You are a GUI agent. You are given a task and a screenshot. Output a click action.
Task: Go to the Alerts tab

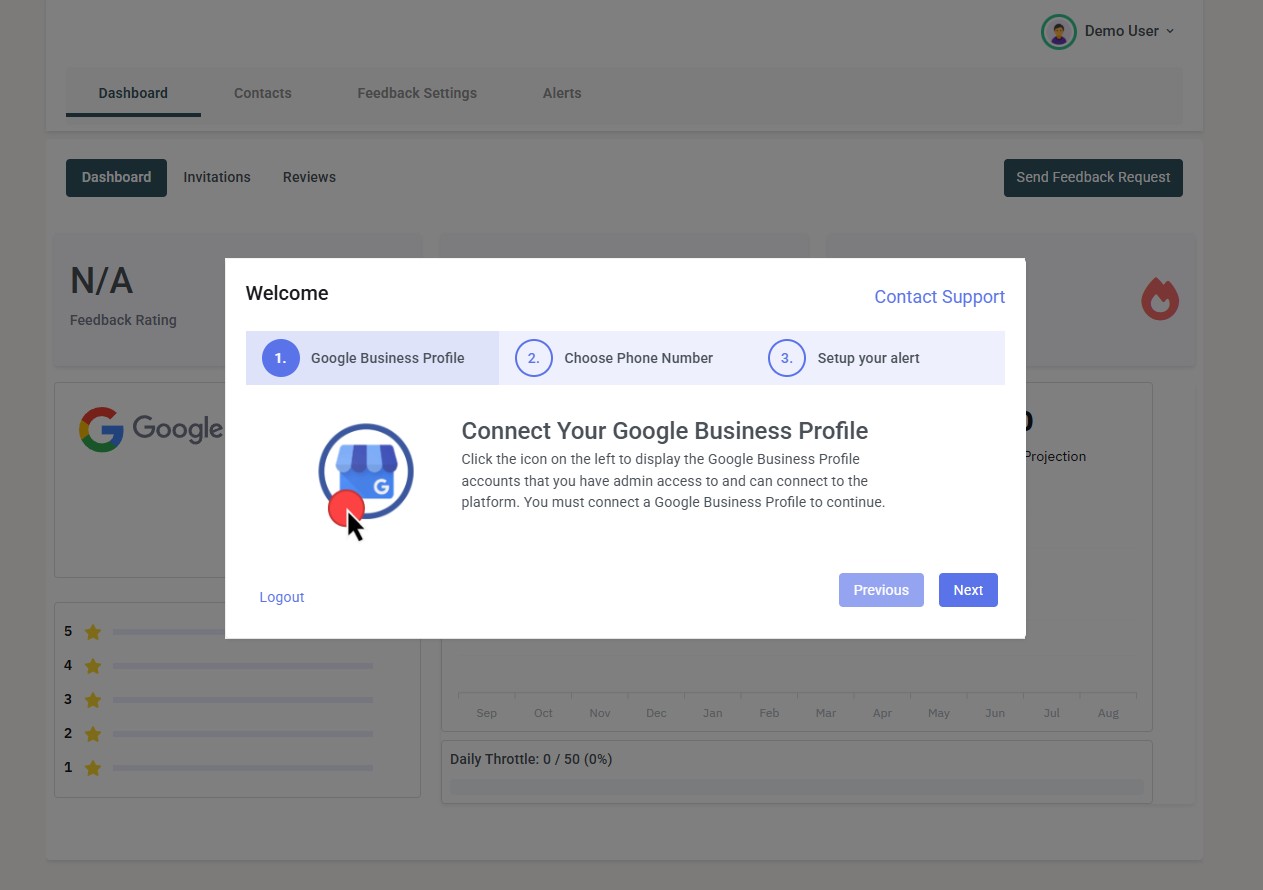[562, 93]
